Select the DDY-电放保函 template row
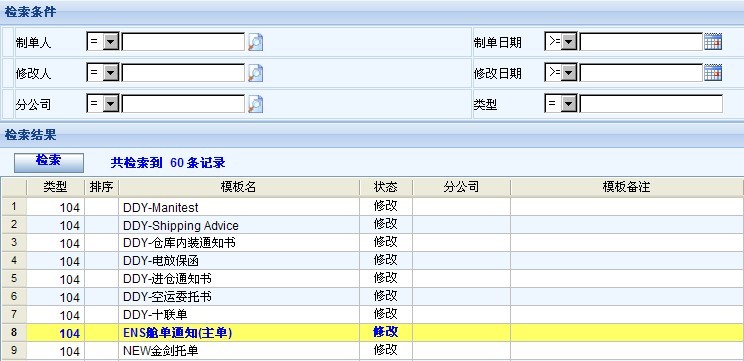This screenshot has height=361, width=744. [x=372, y=261]
